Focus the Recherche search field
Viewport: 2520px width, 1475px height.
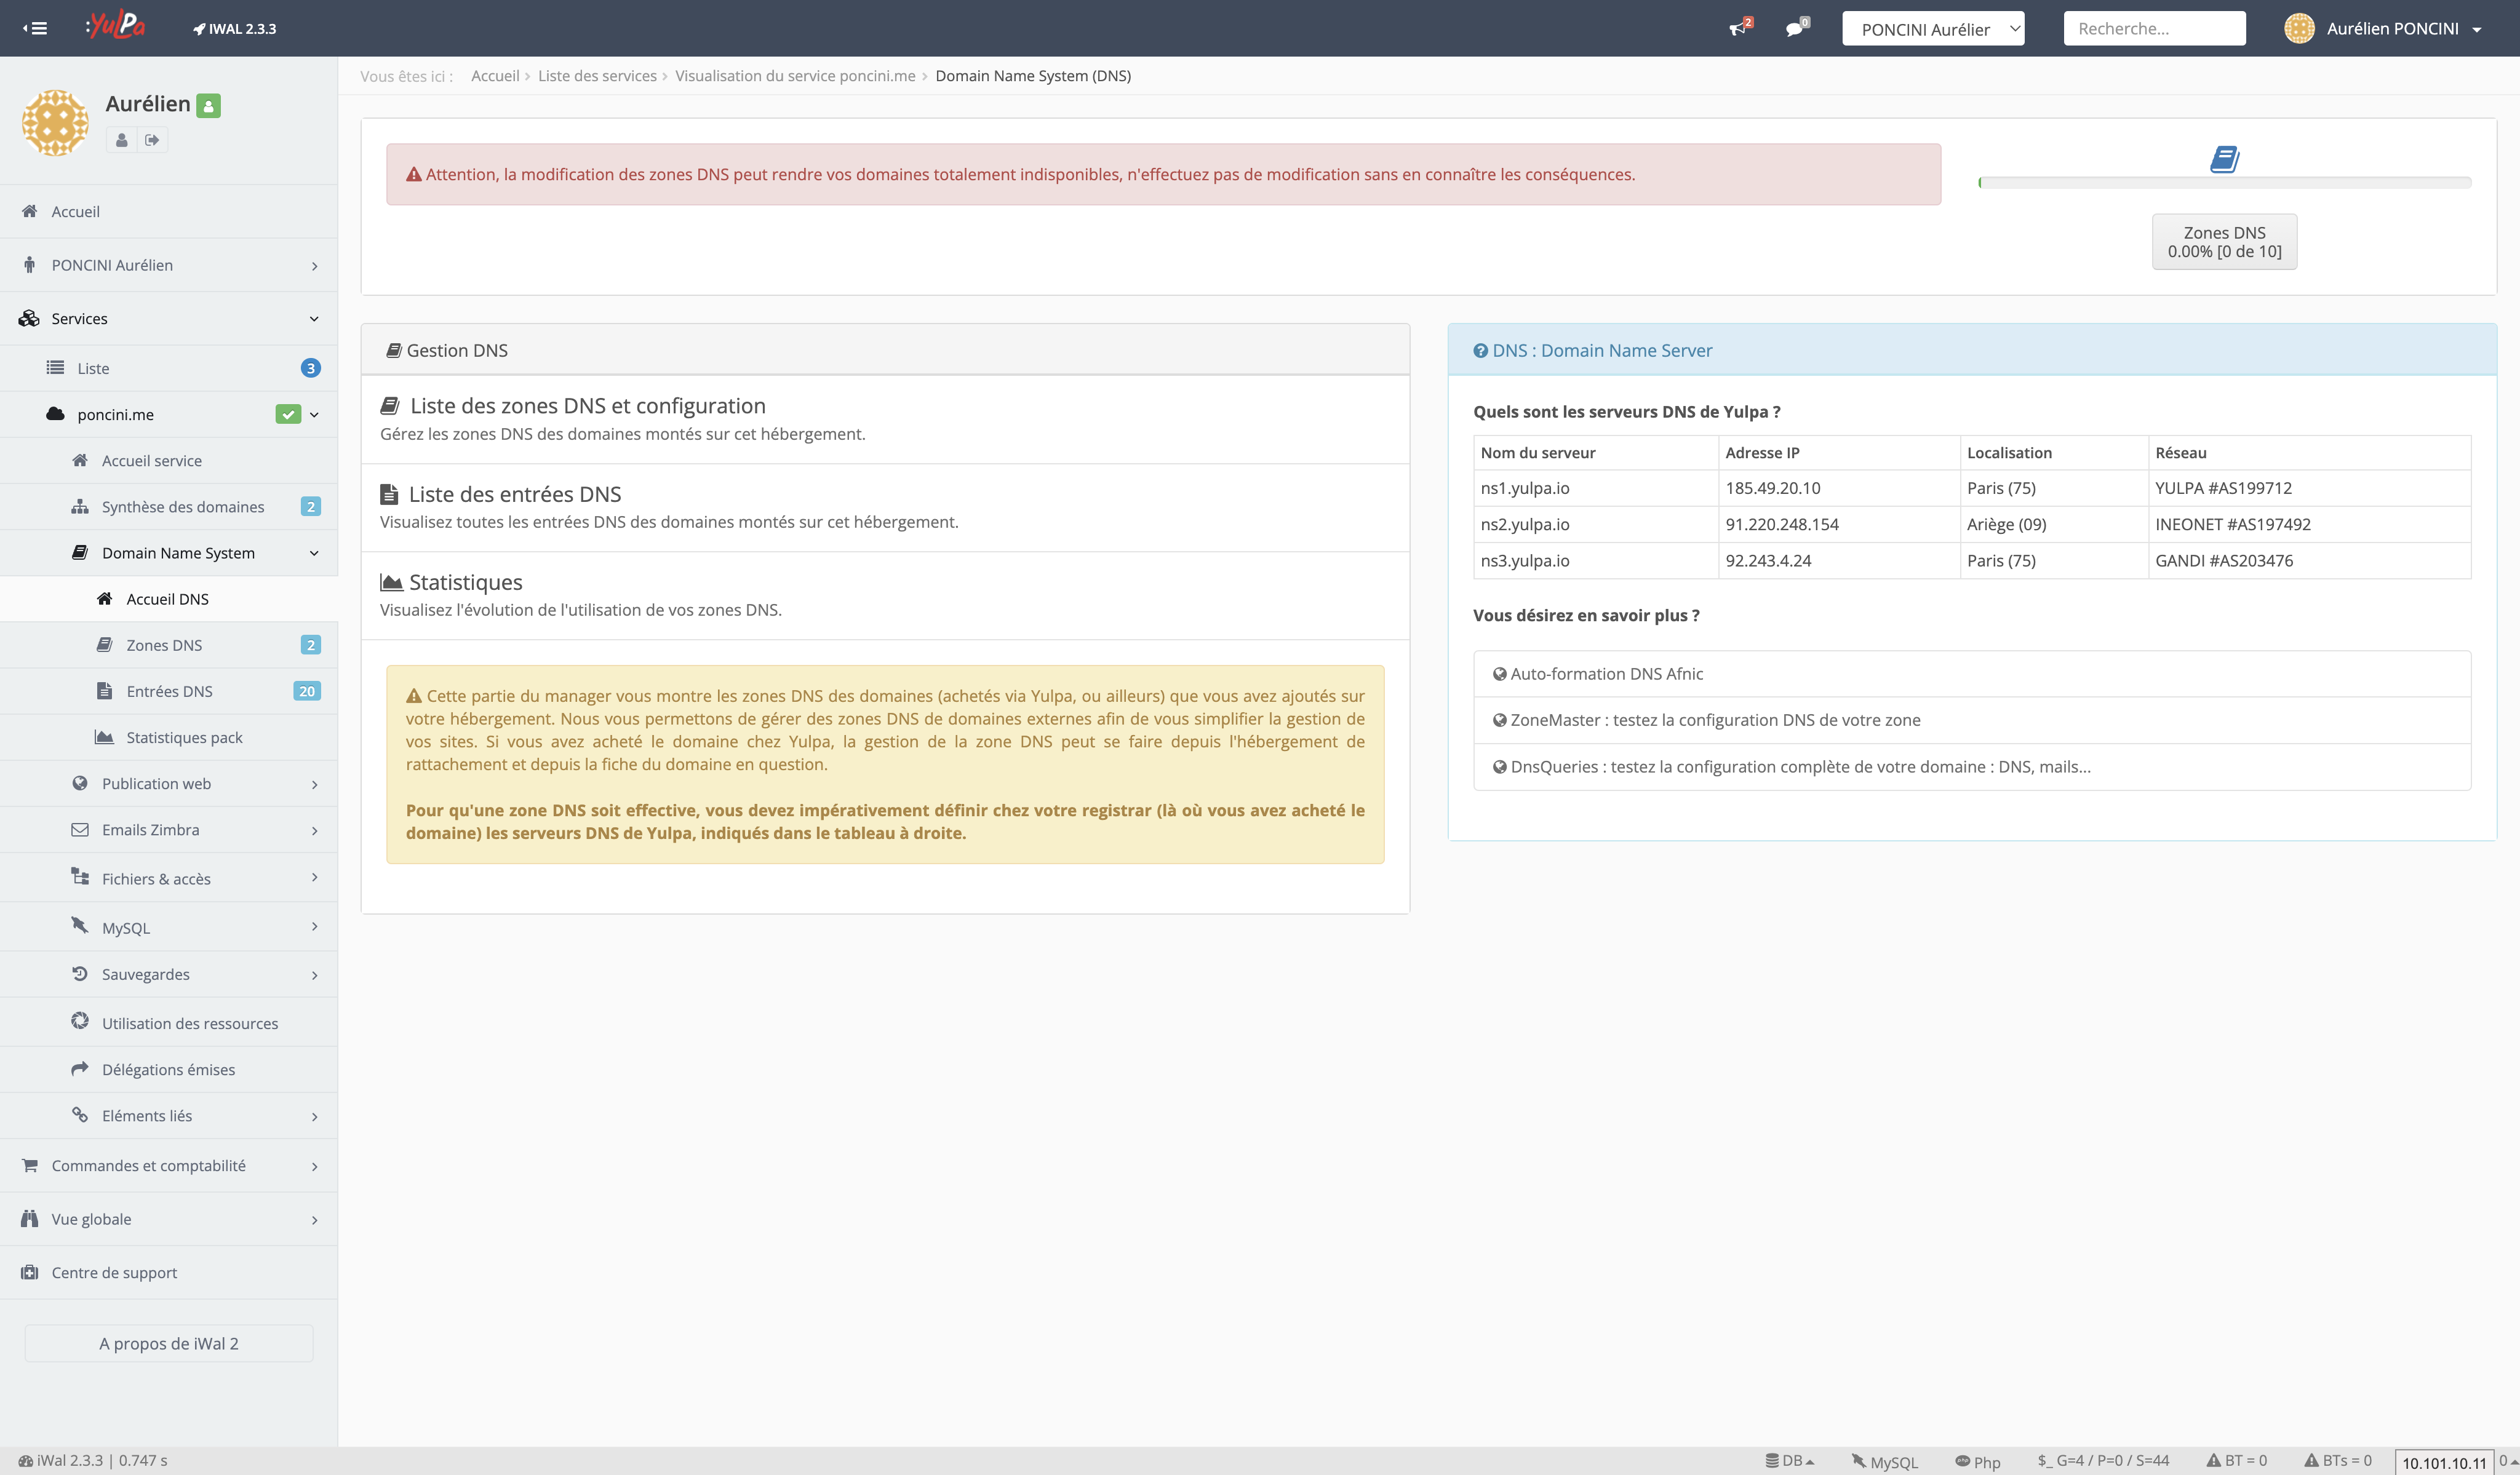pyautogui.click(x=2154, y=29)
